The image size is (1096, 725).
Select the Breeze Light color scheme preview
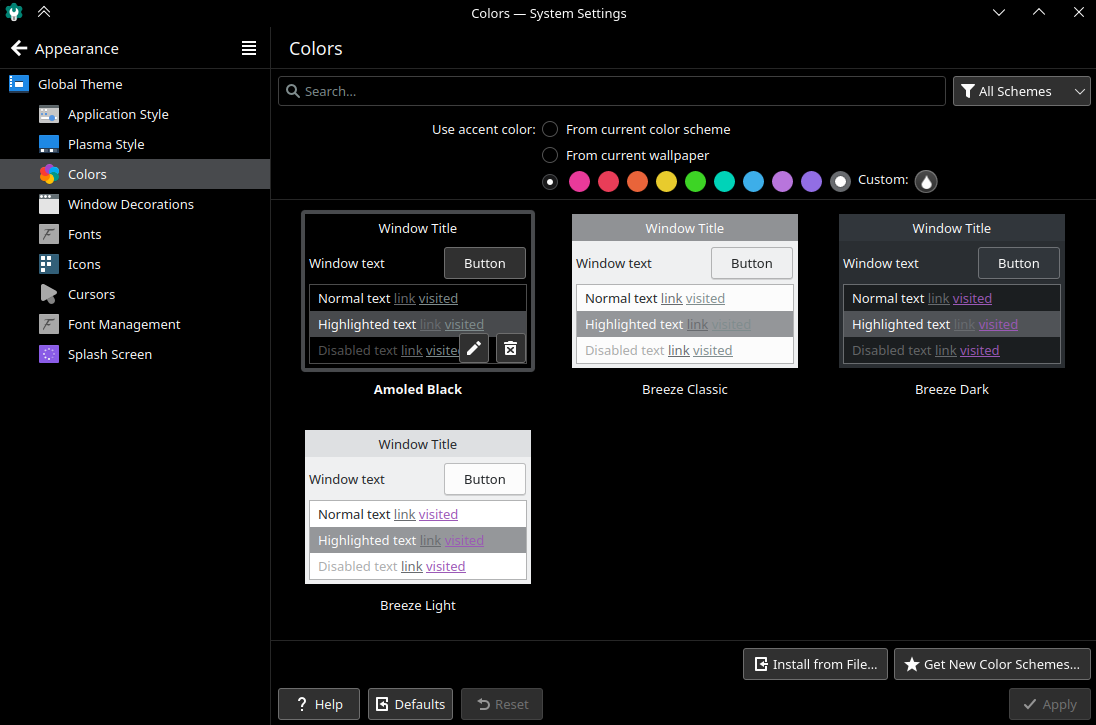pyautogui.click(x=418, y=507)
